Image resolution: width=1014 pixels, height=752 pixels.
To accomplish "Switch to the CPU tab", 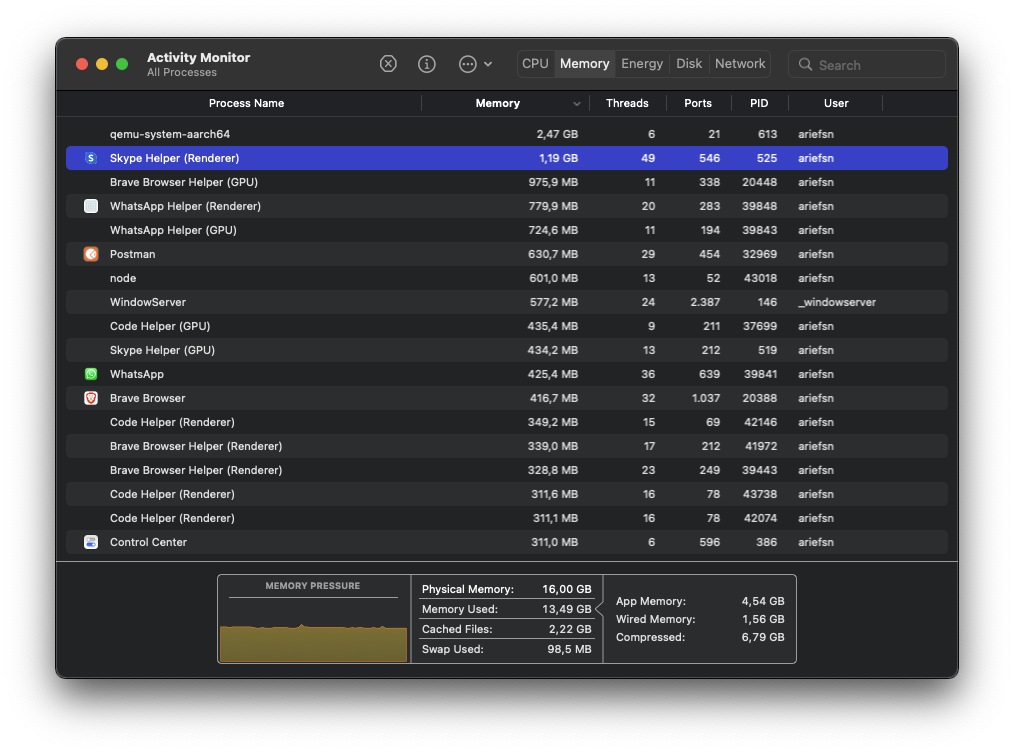I will point(535,63).
